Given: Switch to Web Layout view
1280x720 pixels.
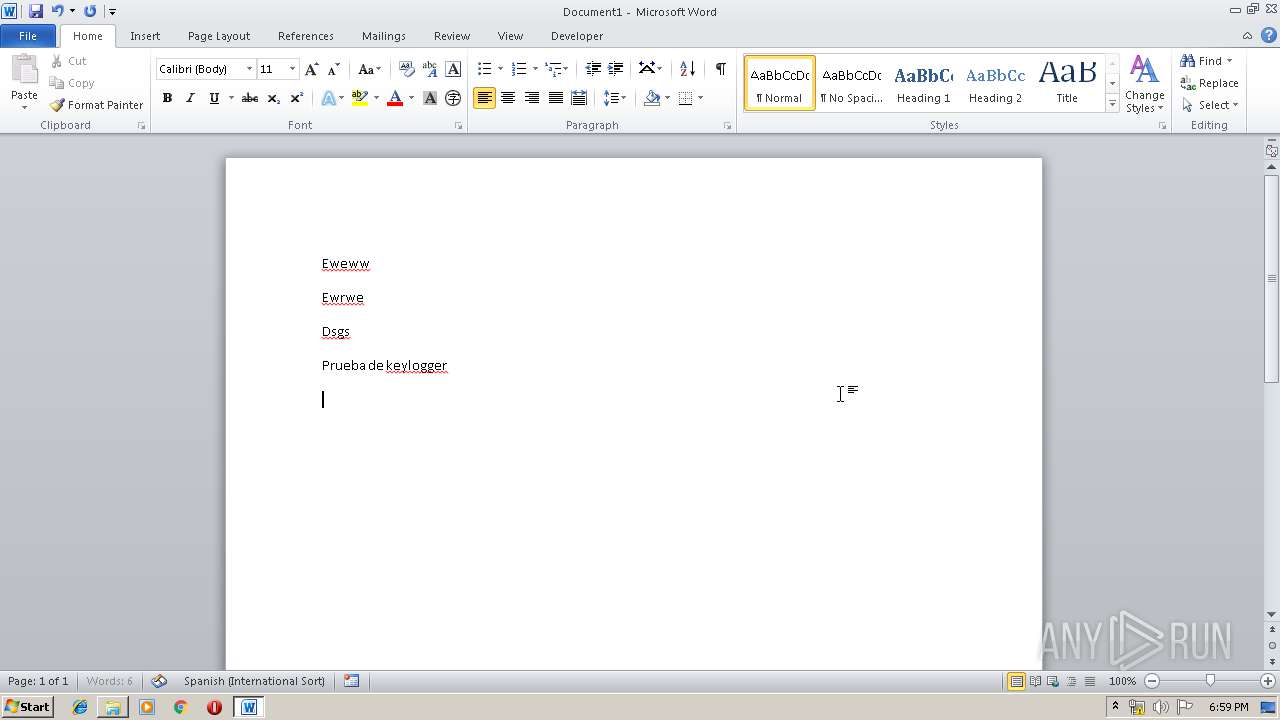Looking at the screenshot, I should click(1053, 681).
